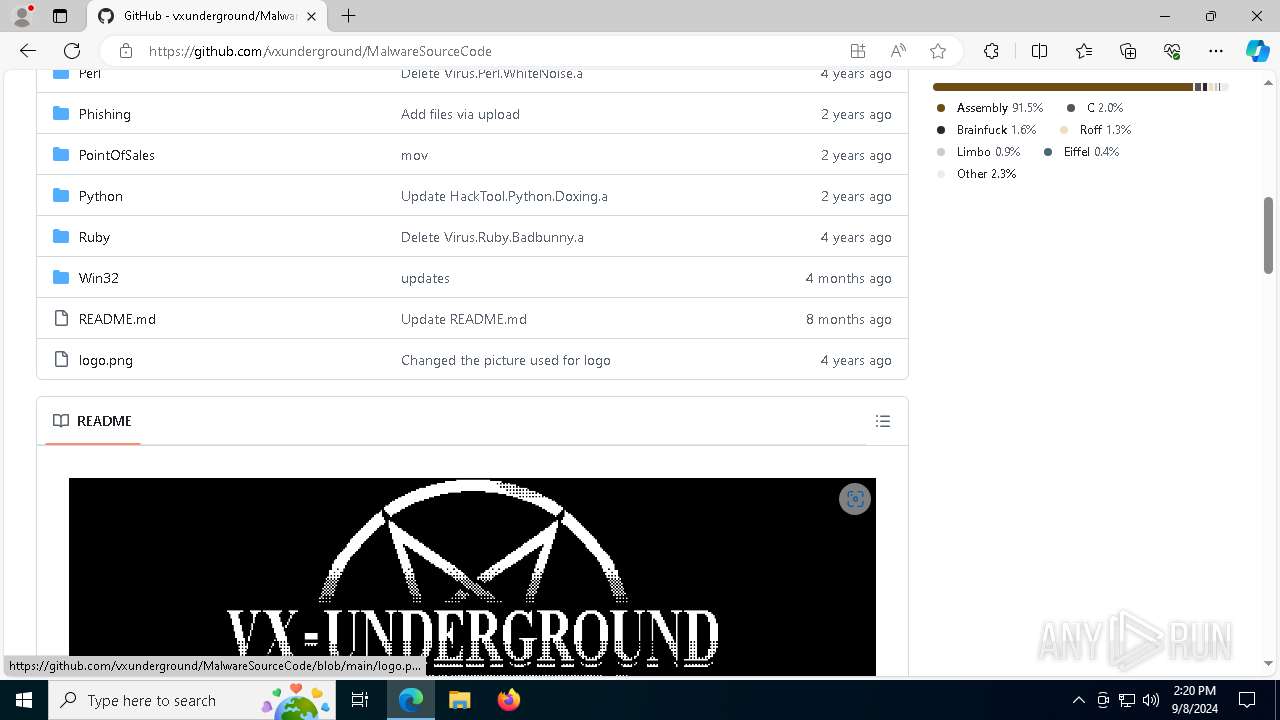Open the Copilot sidebar icon
The height and width of the screenshot is (720, 1280).
[x=1257, y=51]
